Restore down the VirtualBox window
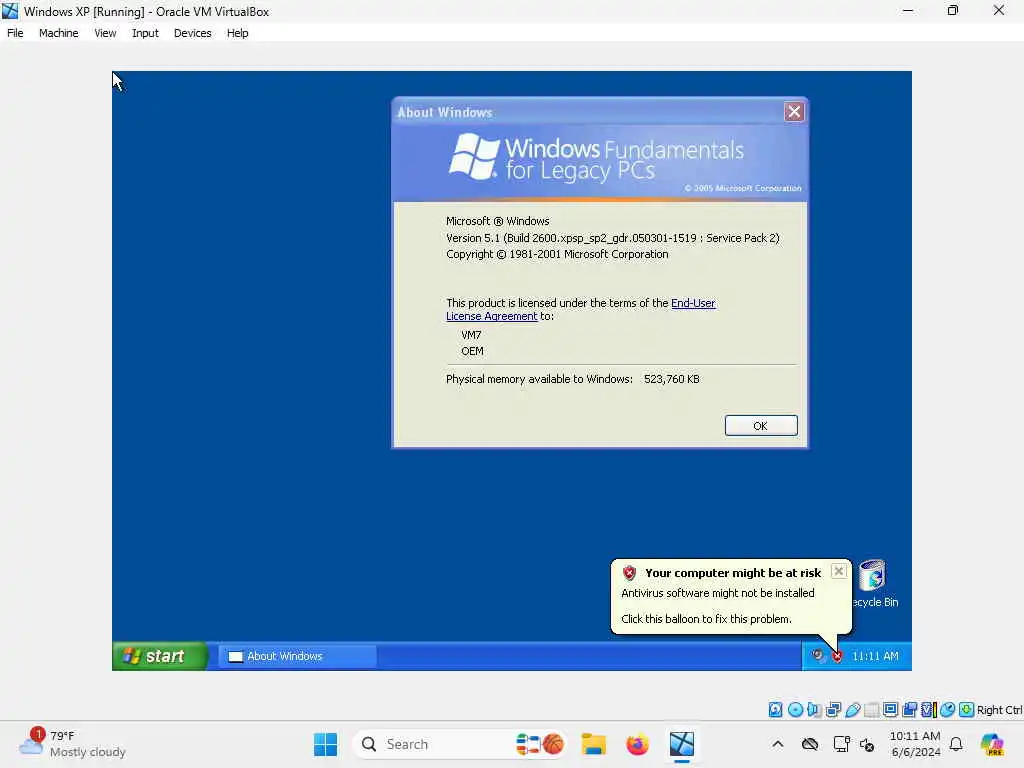This screenshot has height=768, width=1024. pos(953,10)
